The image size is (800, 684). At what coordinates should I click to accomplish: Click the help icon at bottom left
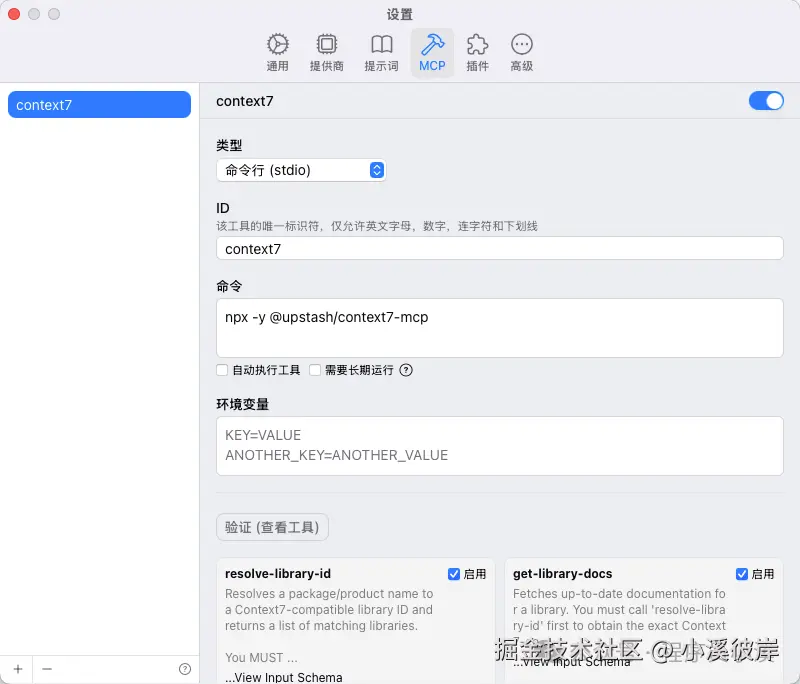pos(184,668)
